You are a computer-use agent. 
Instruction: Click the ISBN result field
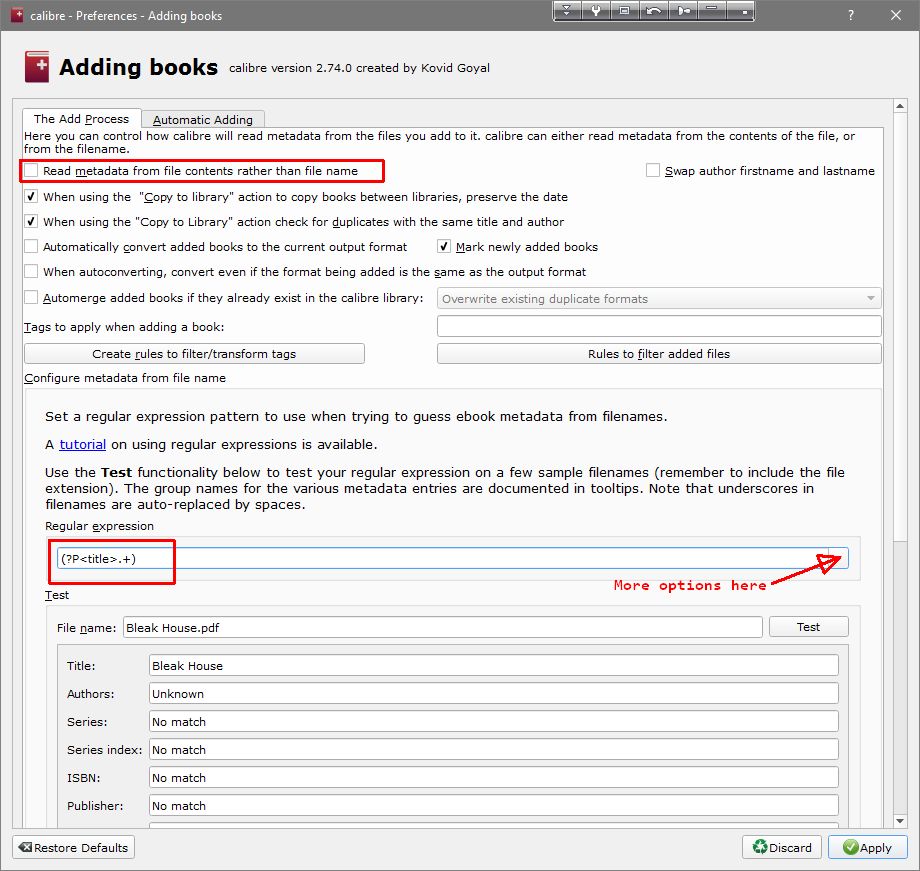(493, 778)
